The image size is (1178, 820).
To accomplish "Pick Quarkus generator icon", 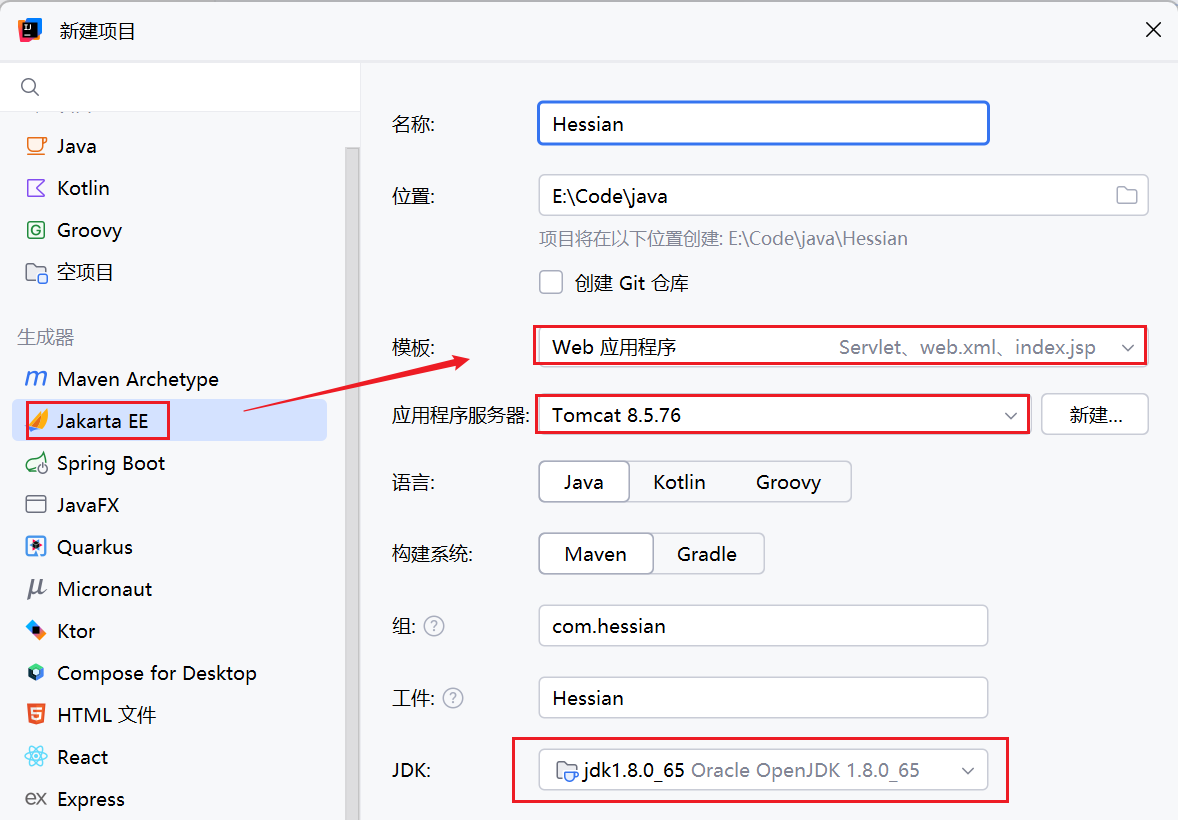I will coord(36,547).
